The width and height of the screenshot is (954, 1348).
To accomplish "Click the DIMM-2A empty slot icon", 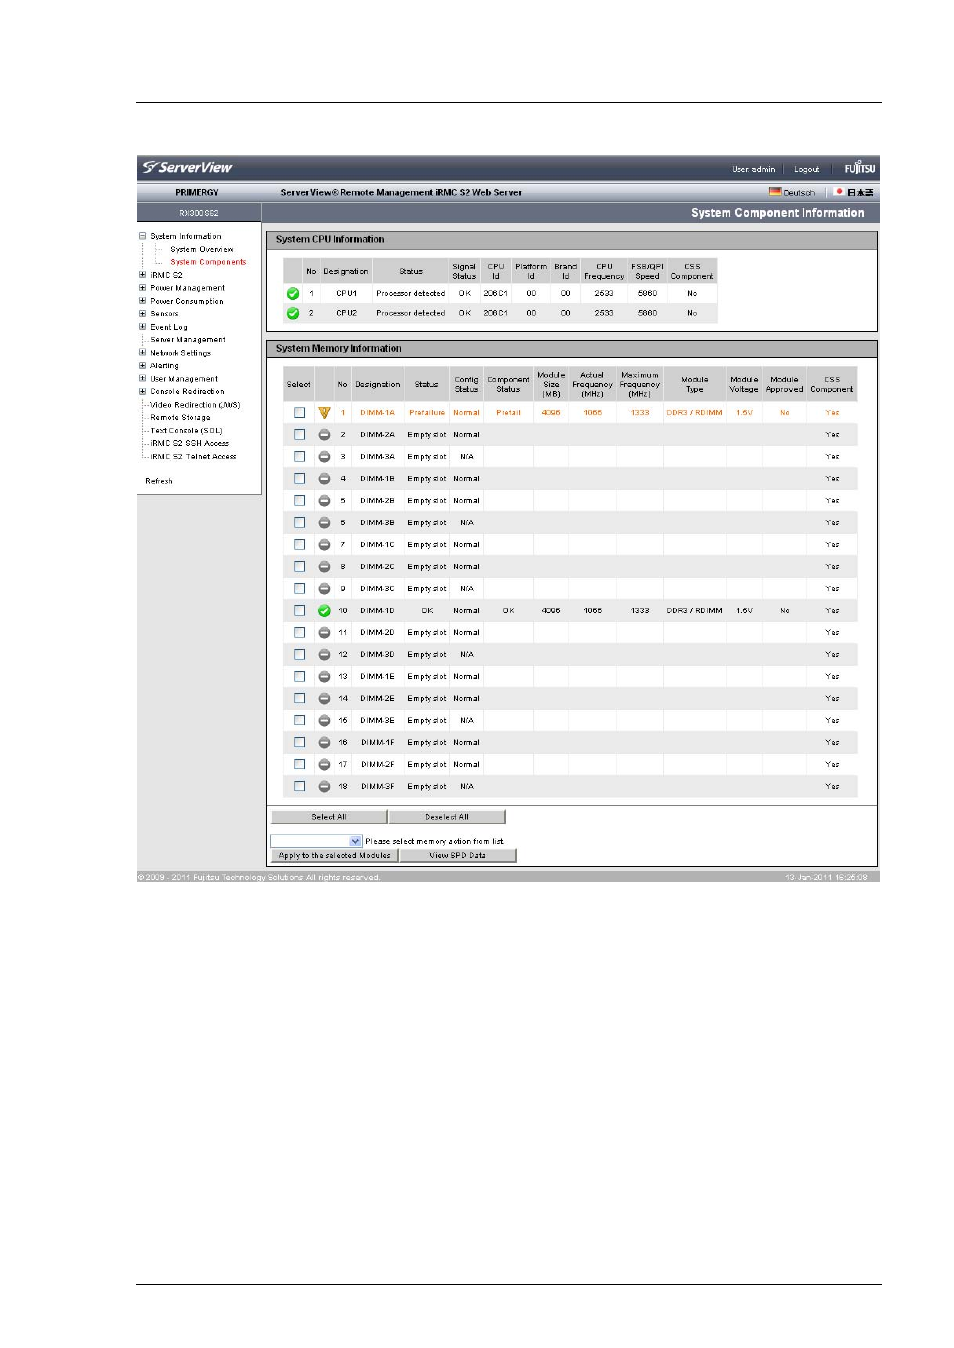I will pyautogui.click(x=324, y=435).
